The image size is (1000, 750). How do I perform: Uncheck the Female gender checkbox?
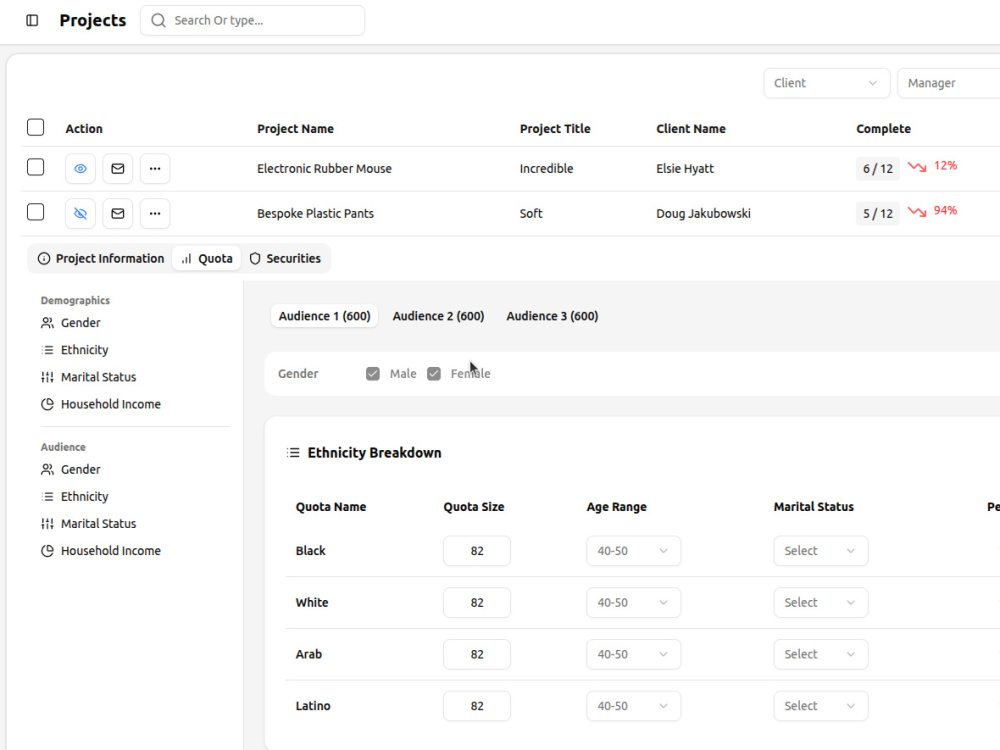tap(434, 374)
